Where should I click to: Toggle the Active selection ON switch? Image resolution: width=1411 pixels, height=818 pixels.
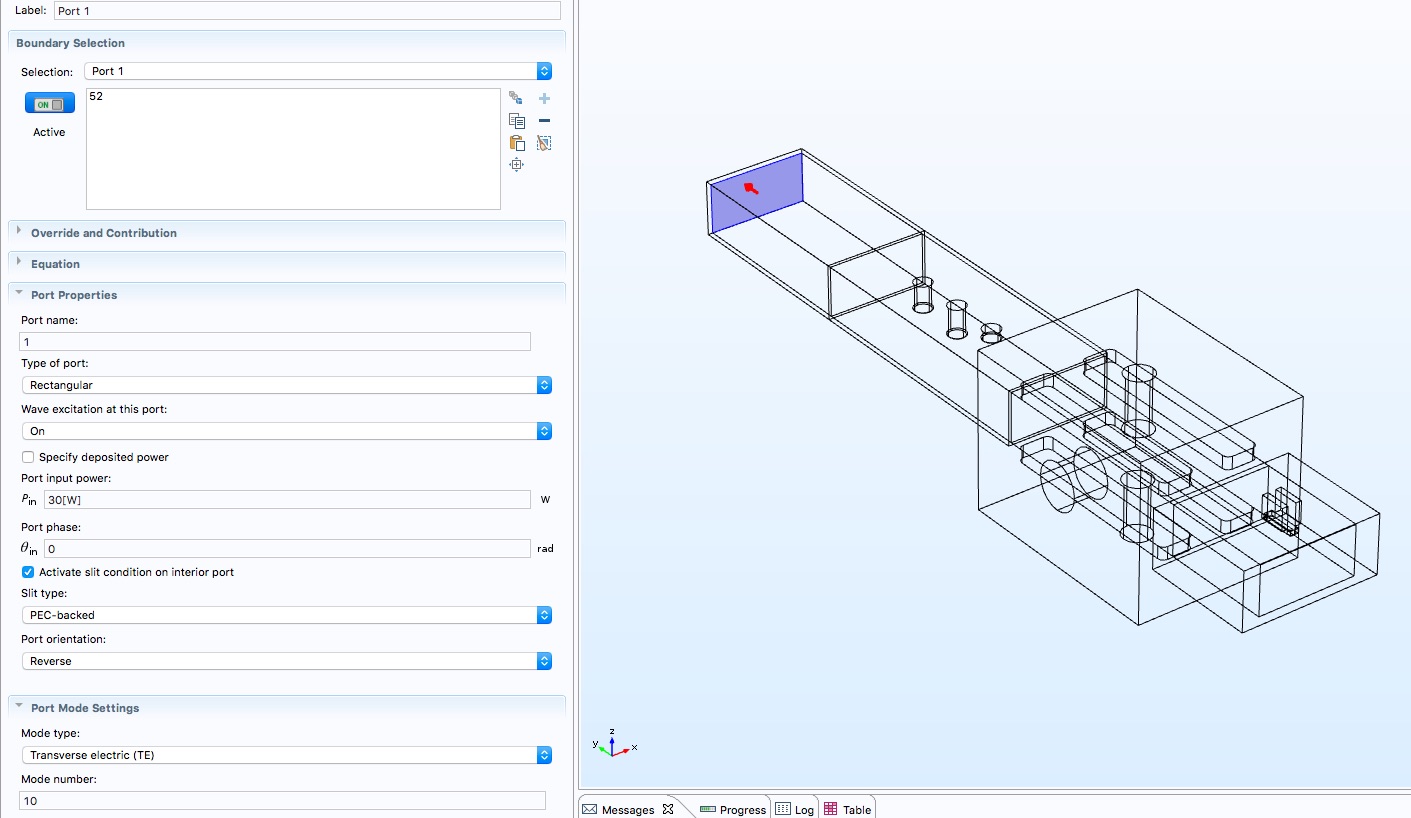point(49,104)
